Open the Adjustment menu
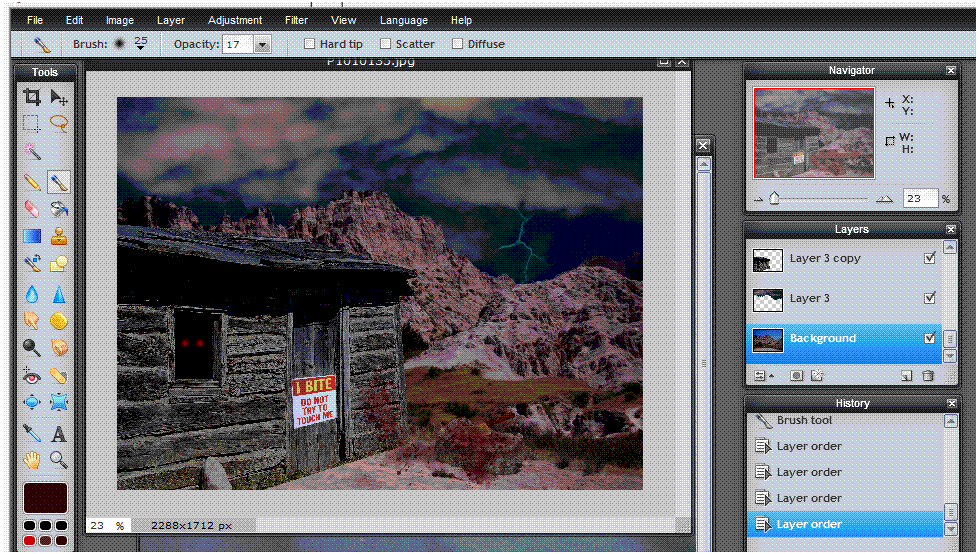978x554 pixels. [x=235, y=20]
